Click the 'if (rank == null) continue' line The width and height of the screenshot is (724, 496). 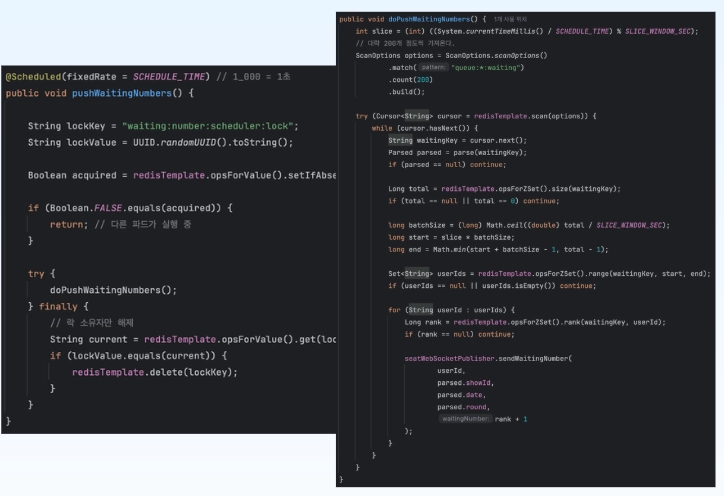click(459, 334)
